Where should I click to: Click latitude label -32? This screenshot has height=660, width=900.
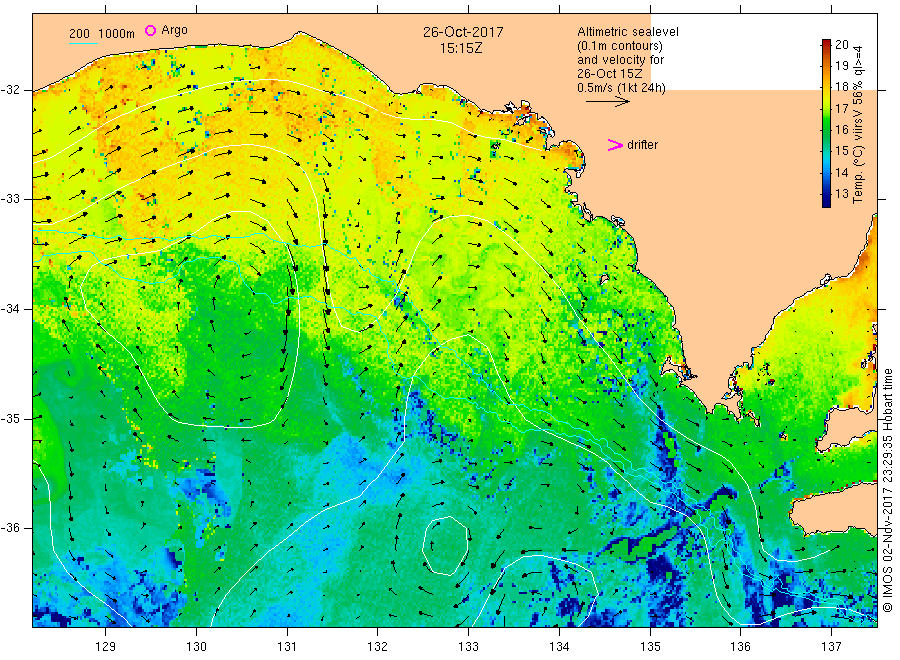tap(10, 91)
